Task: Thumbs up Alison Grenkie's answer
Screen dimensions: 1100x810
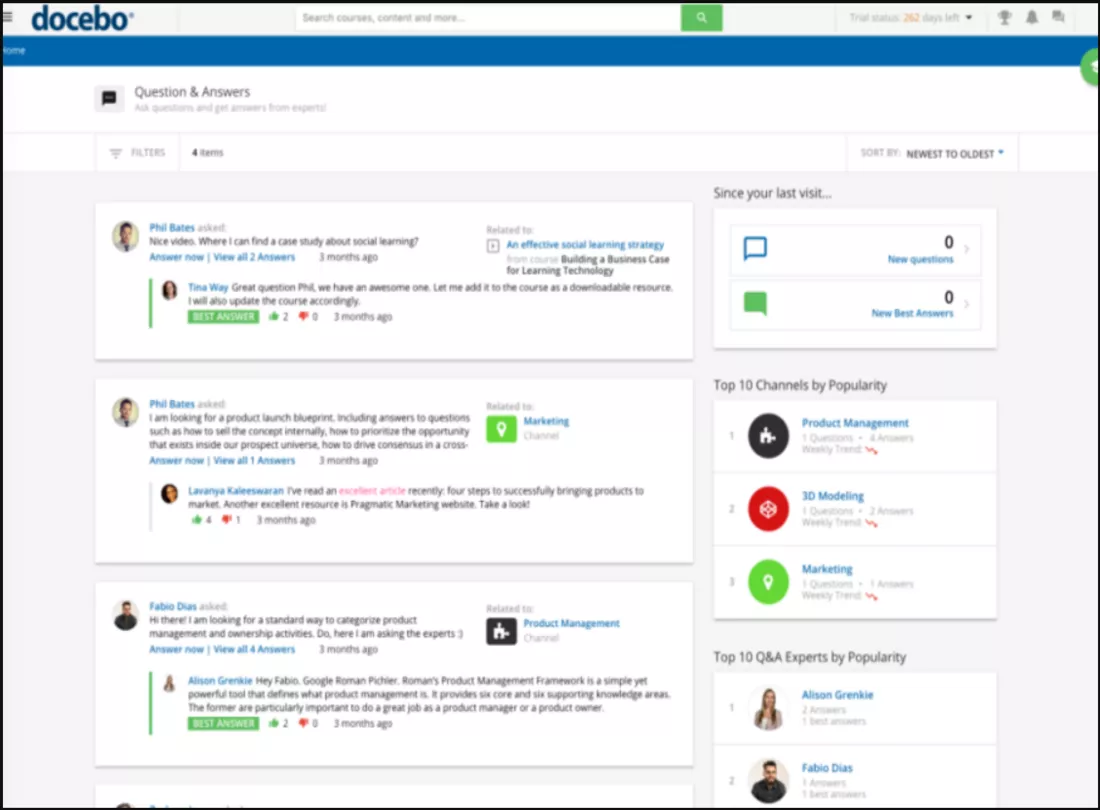Action: (x=273, y=723)
